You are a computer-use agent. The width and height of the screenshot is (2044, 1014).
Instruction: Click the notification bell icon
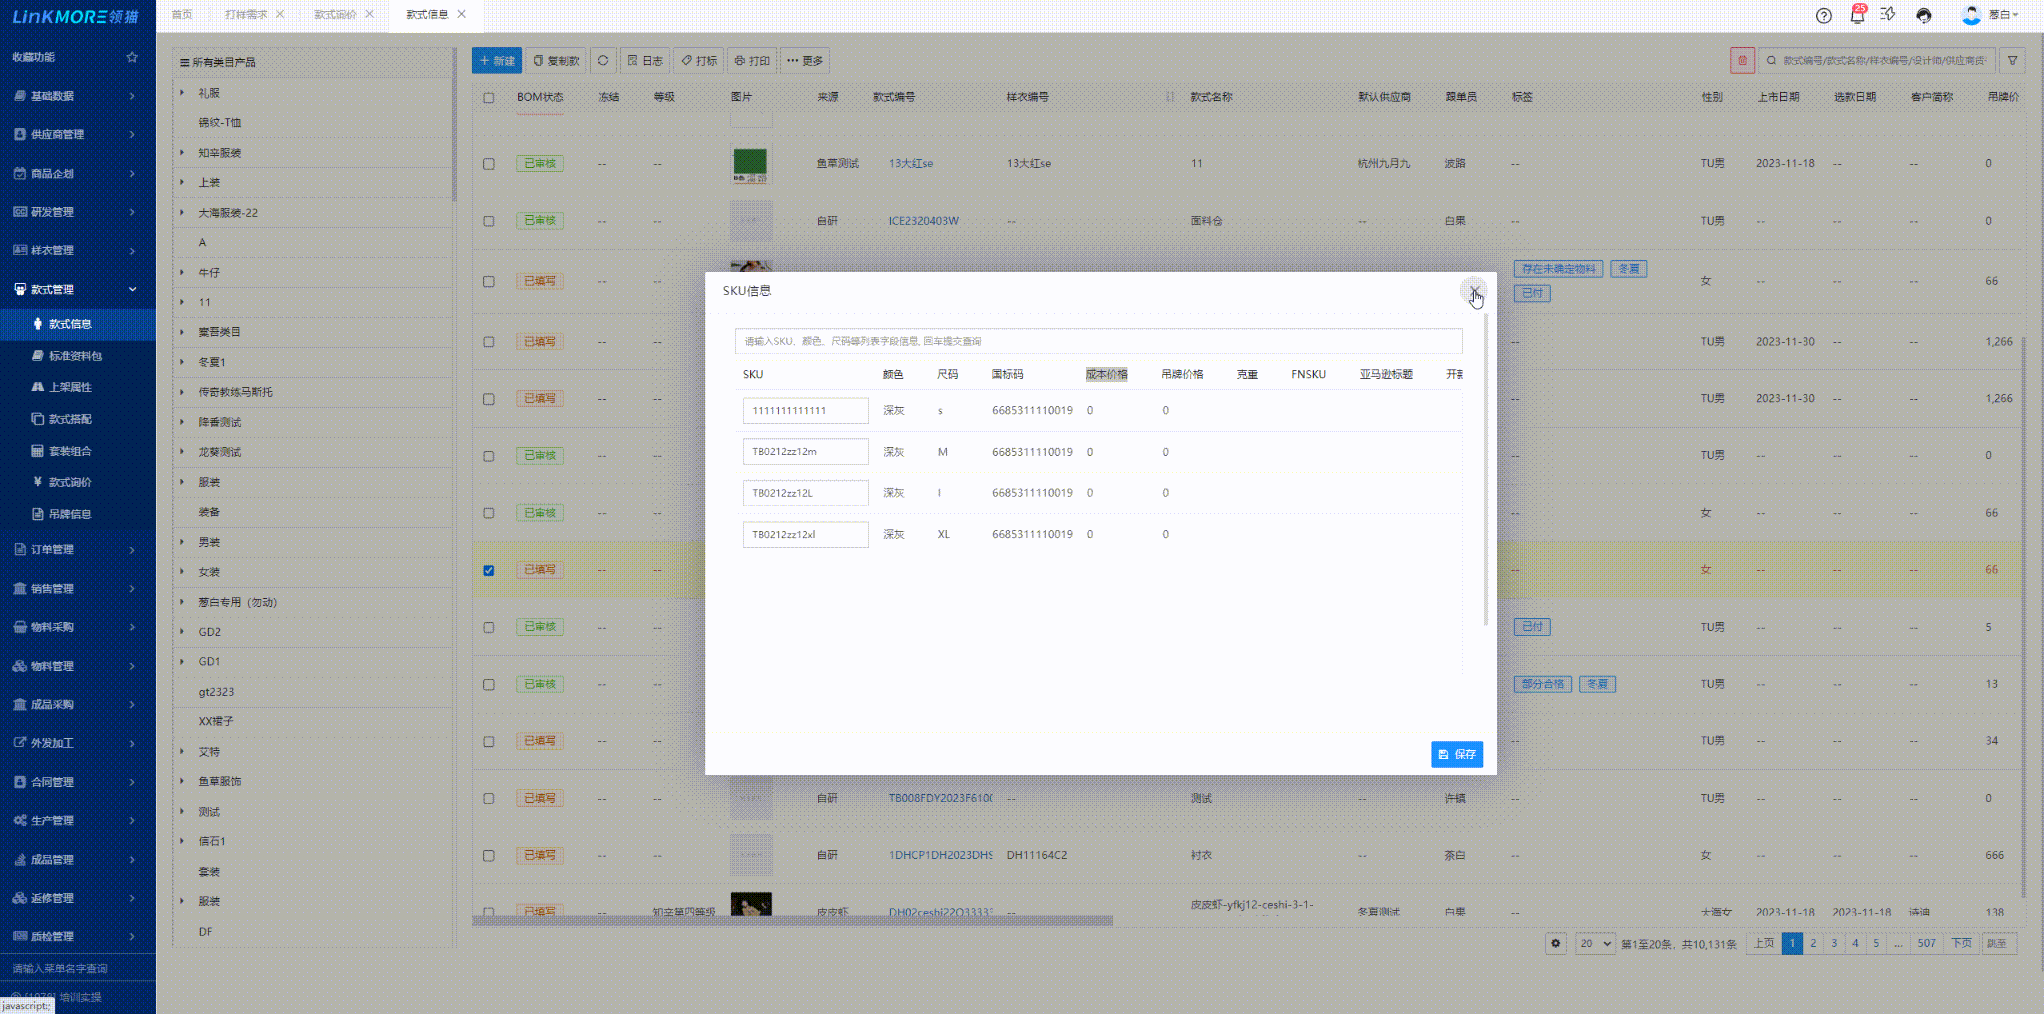[1857, 15]
